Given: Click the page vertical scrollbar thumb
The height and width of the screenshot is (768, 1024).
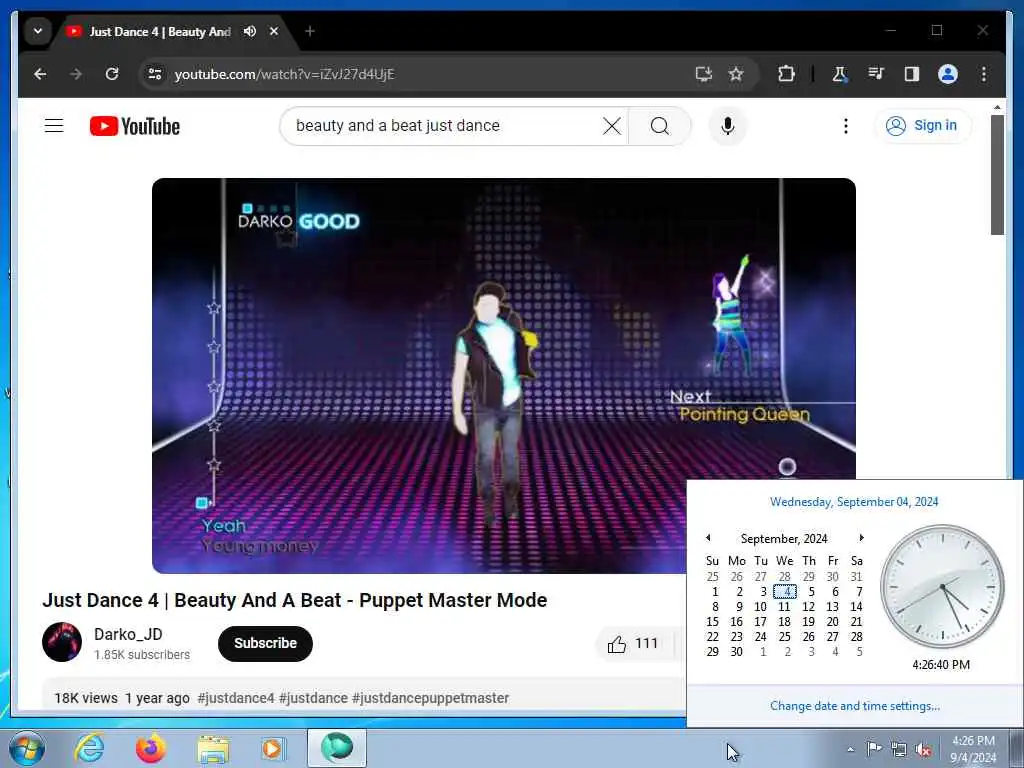Looking at the screenshot, I should pos(997,174).
